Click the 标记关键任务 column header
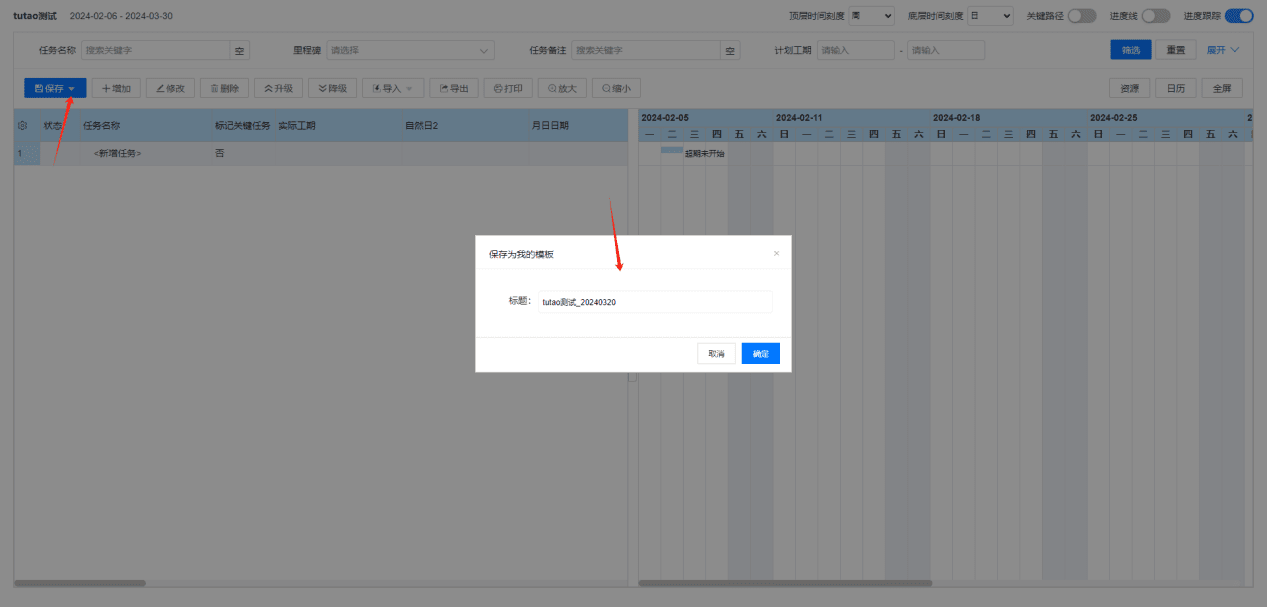 (243, 125)
